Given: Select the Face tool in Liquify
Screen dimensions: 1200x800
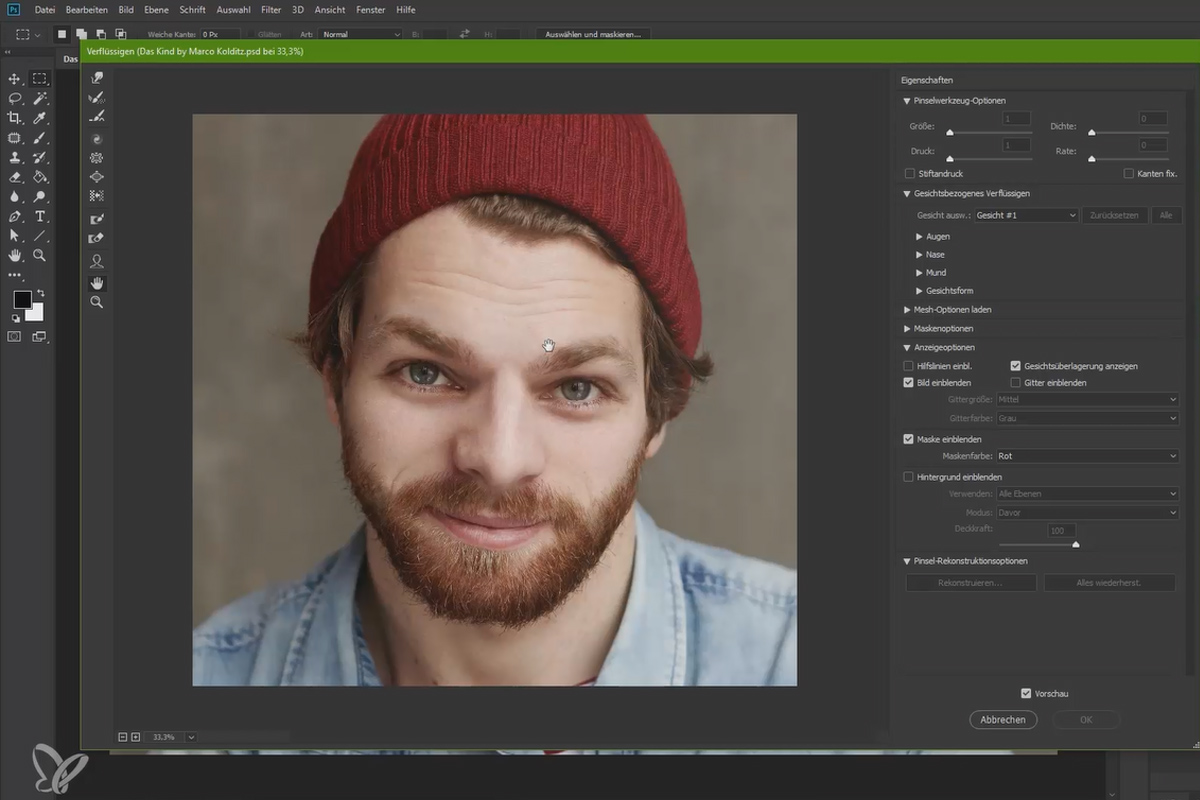Looking at the screenshot, I should 97,261.
